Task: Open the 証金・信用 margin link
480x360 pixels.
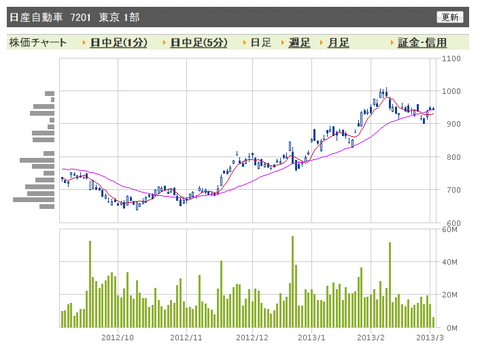Action: point(422,43)
